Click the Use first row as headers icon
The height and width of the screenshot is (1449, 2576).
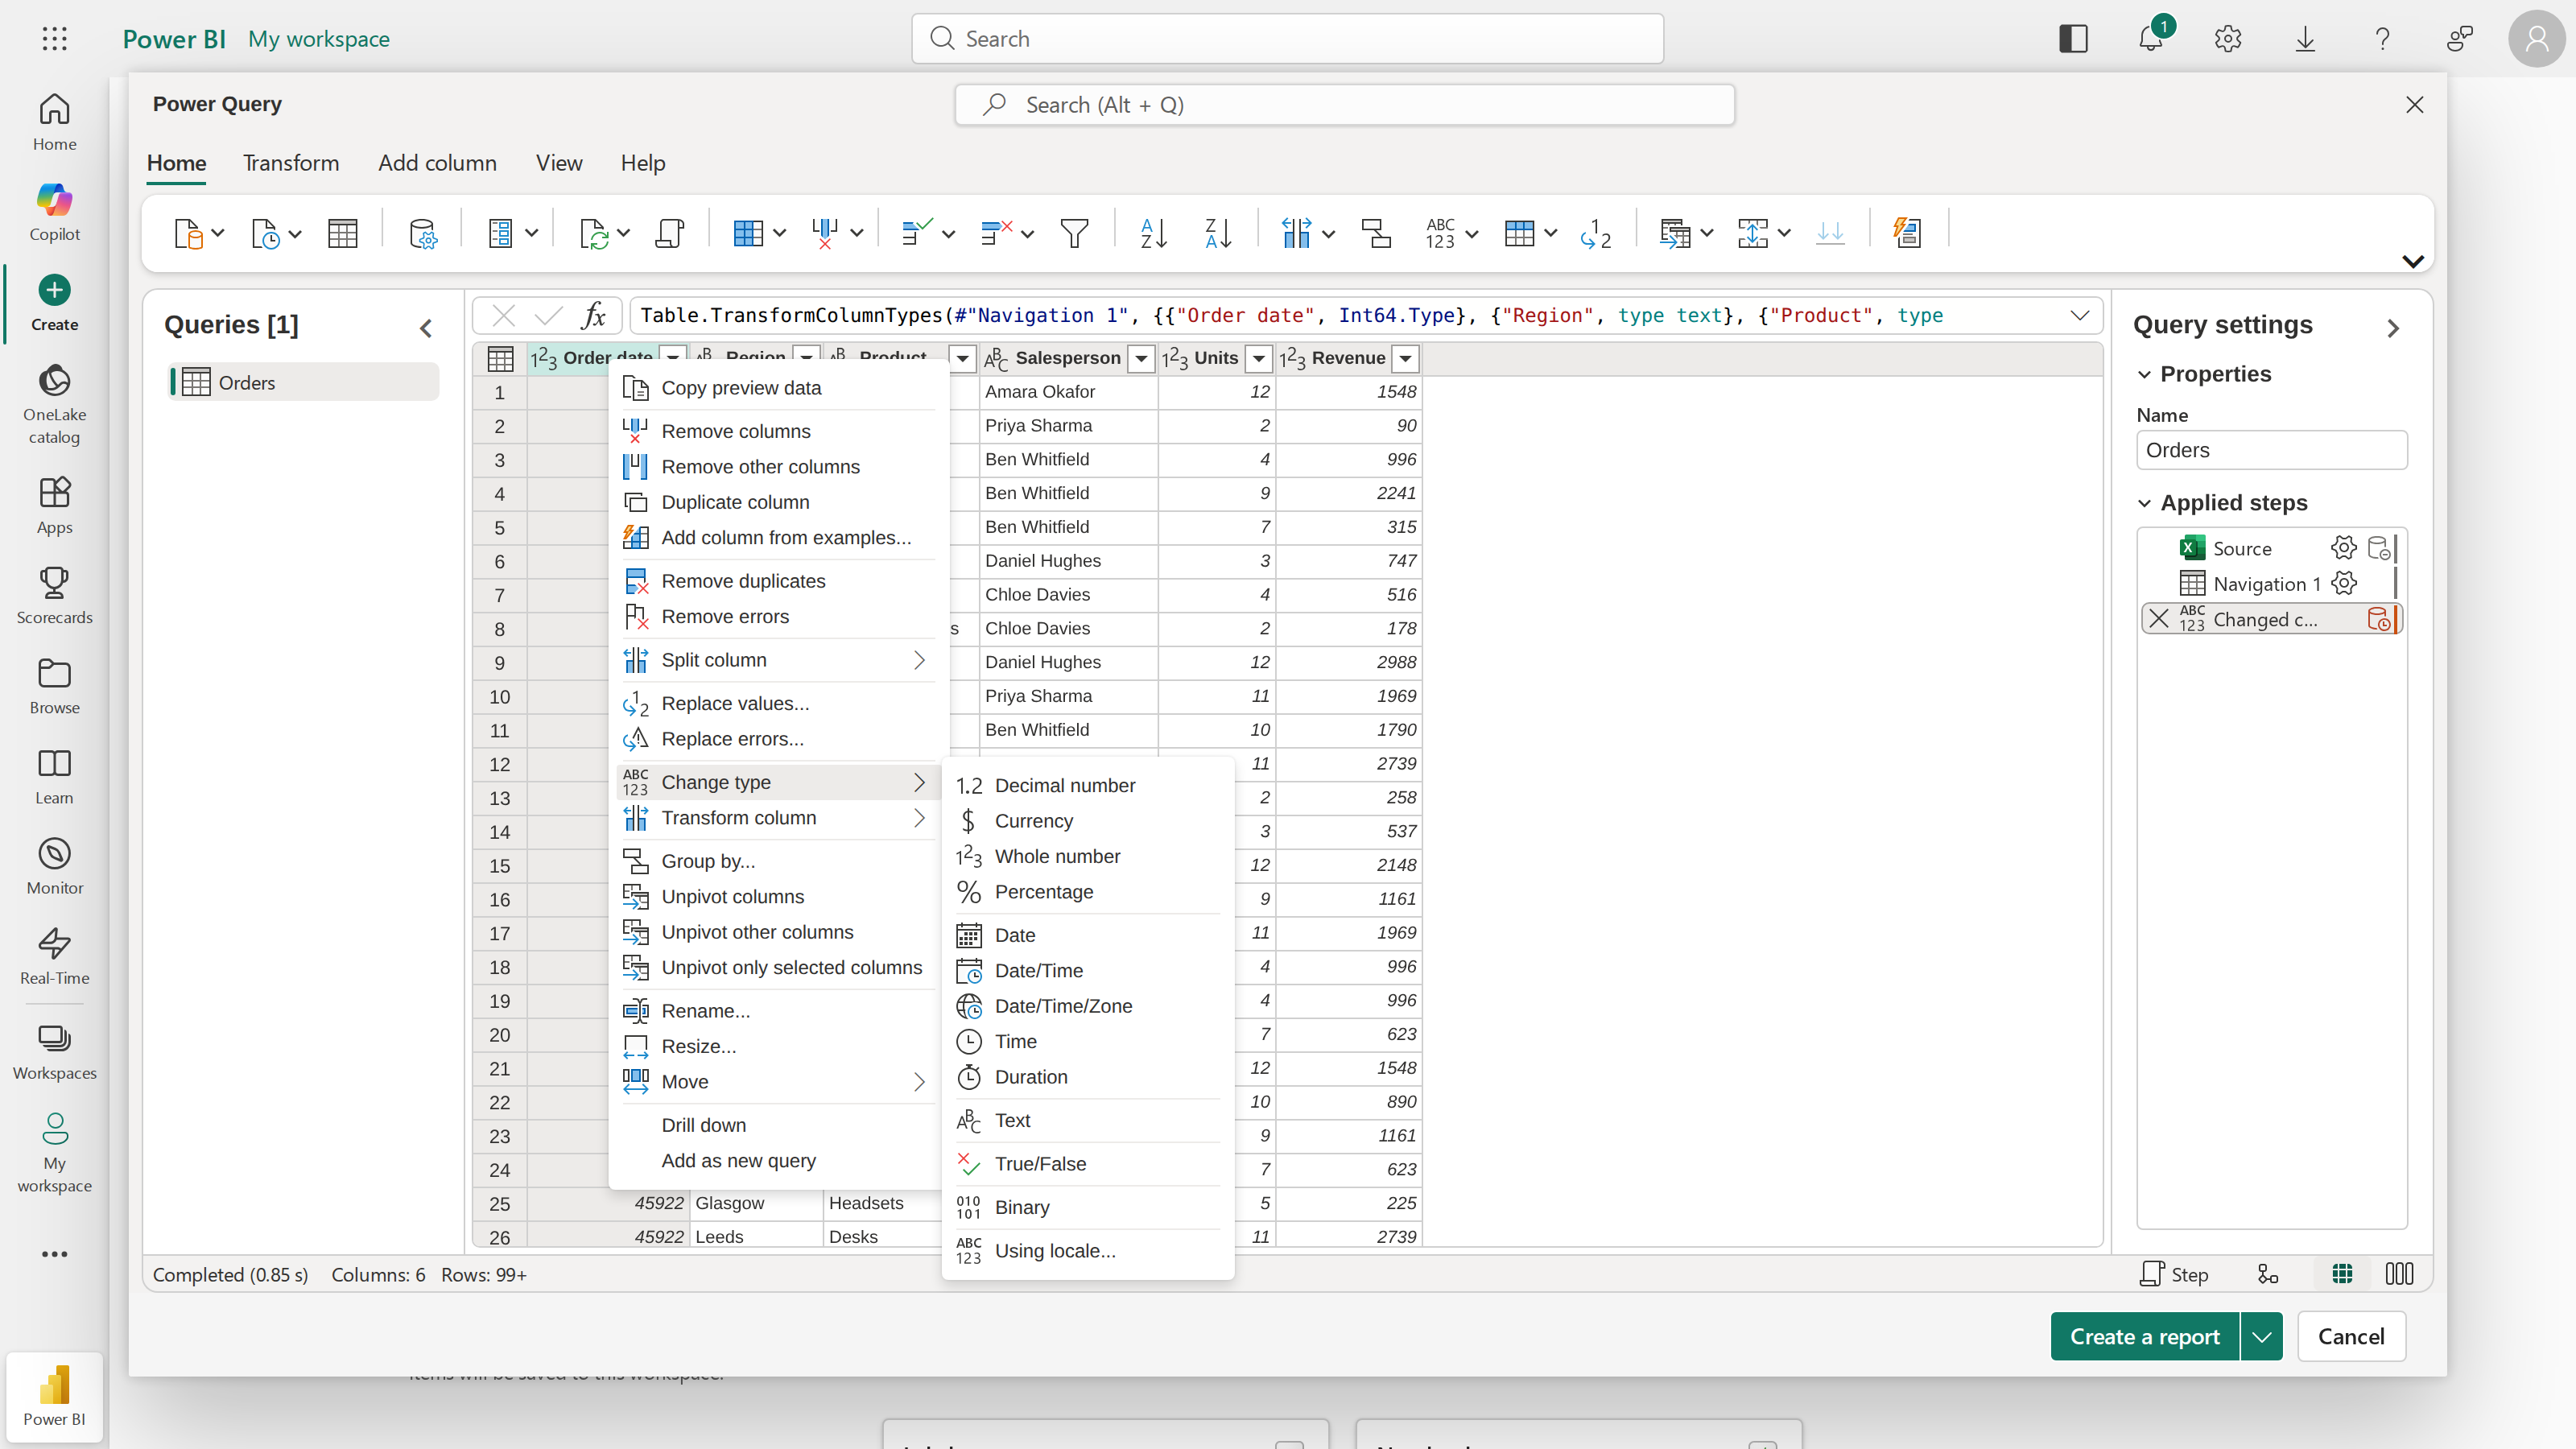[x=1519, y=233]
